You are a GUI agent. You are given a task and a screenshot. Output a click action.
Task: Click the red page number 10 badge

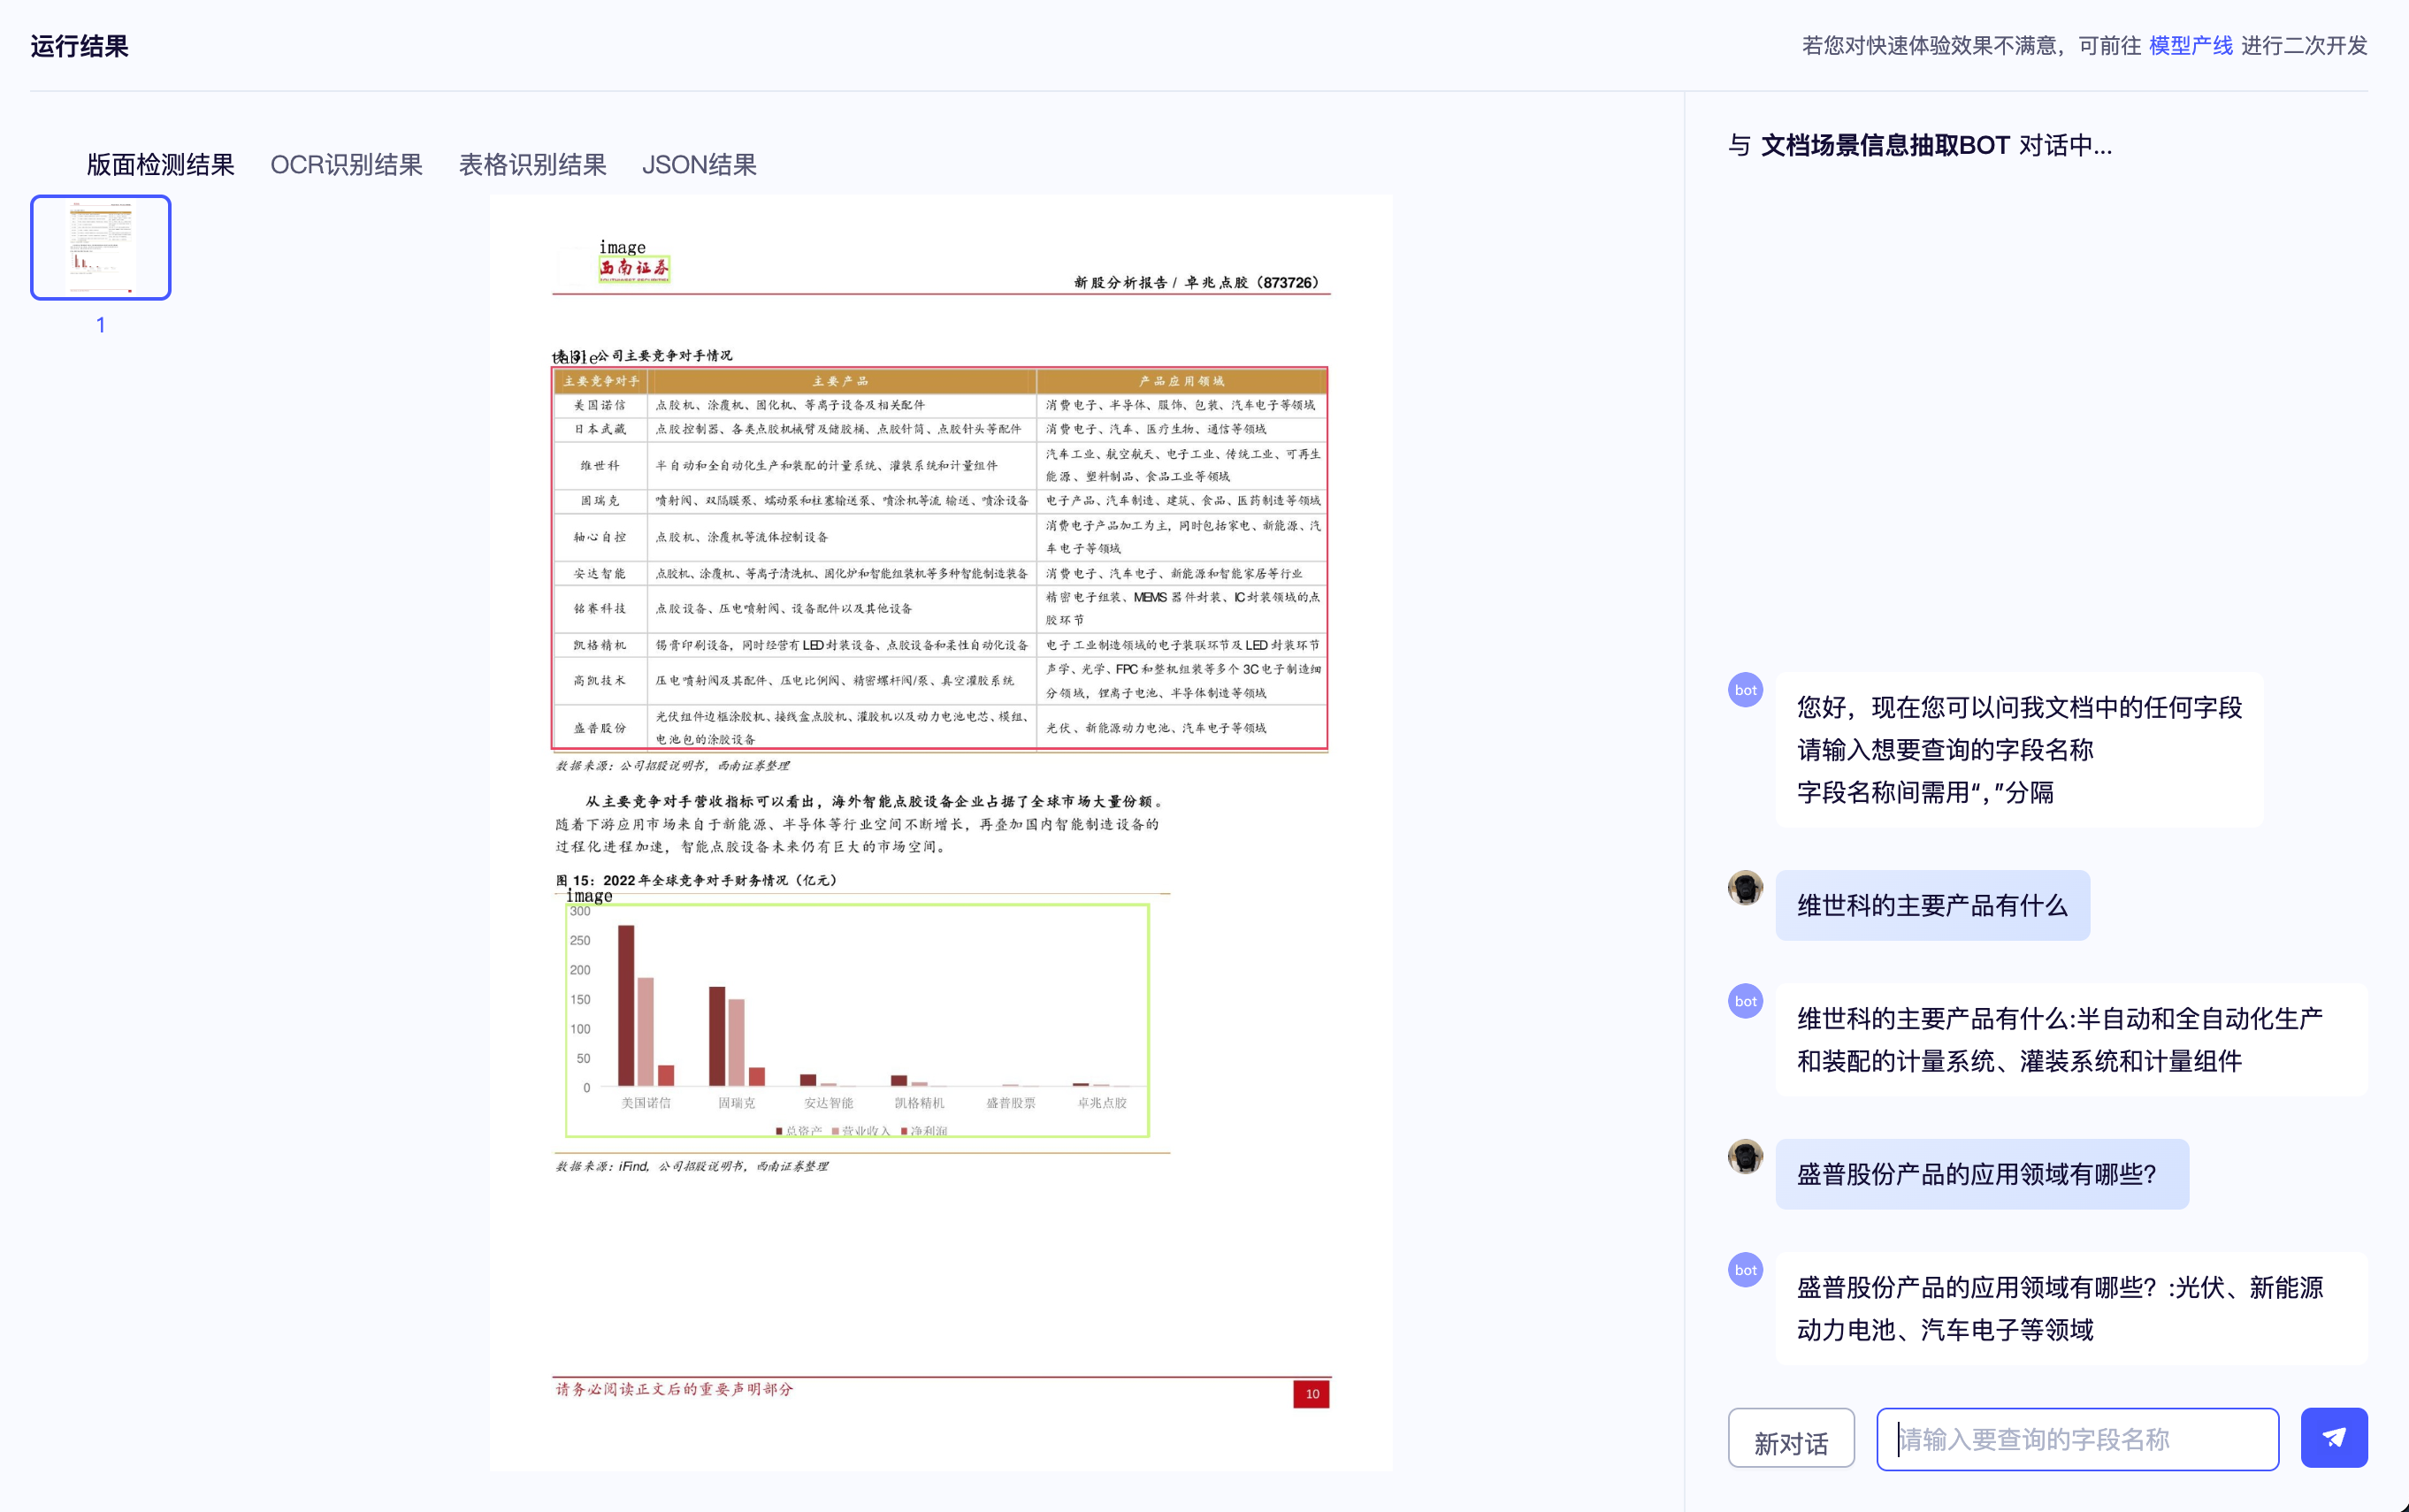[x=1311, y=1394]
